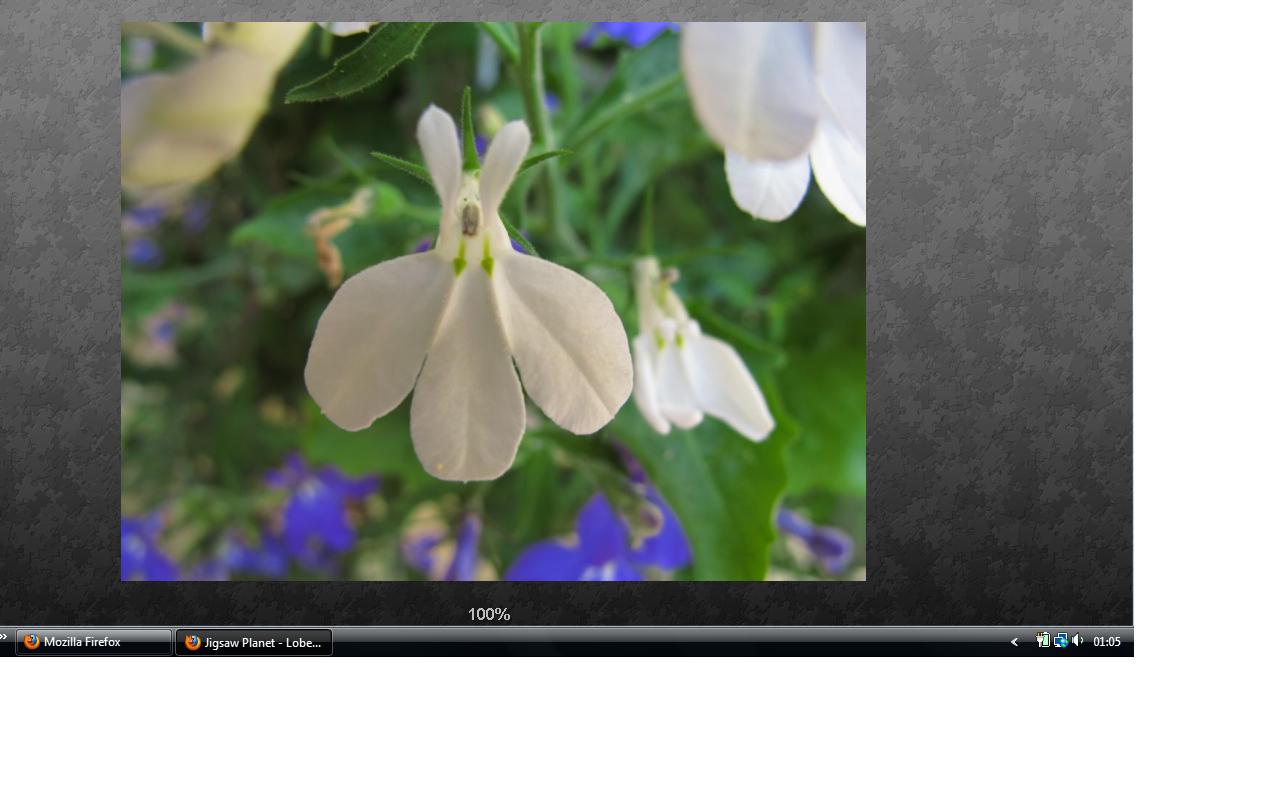Expand the Quick Launch overflow chevron
The image size is (1280, 800).
pos(4,637)
